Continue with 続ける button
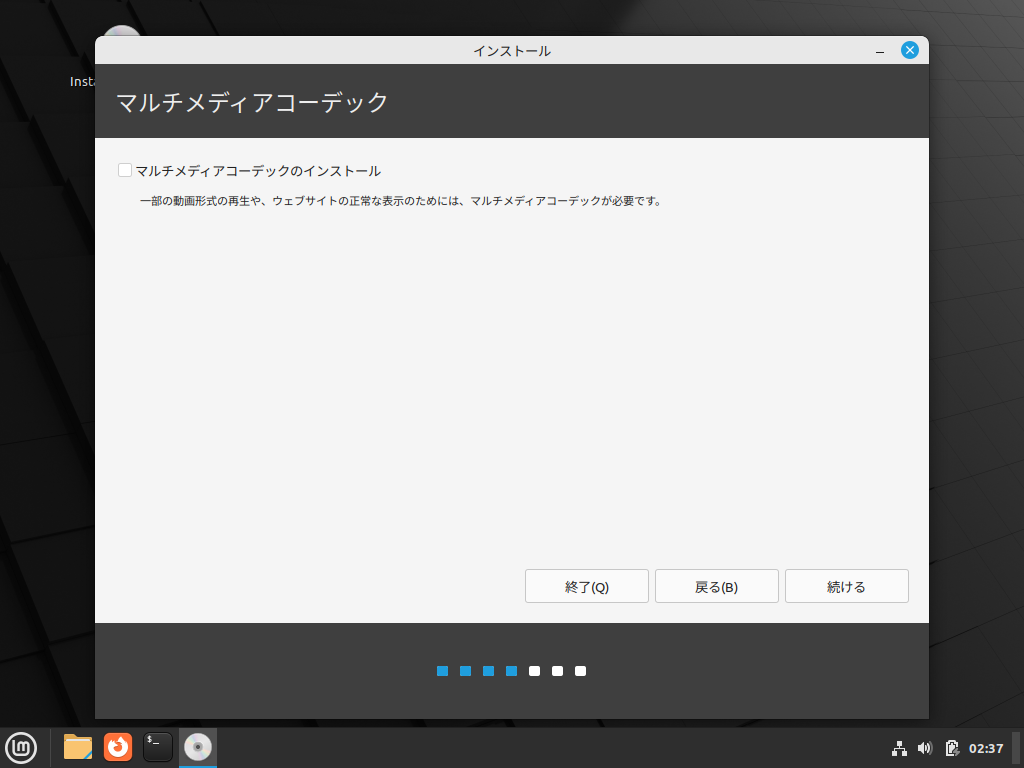This screenshot has height=768, width=1024. click(846, 586)
